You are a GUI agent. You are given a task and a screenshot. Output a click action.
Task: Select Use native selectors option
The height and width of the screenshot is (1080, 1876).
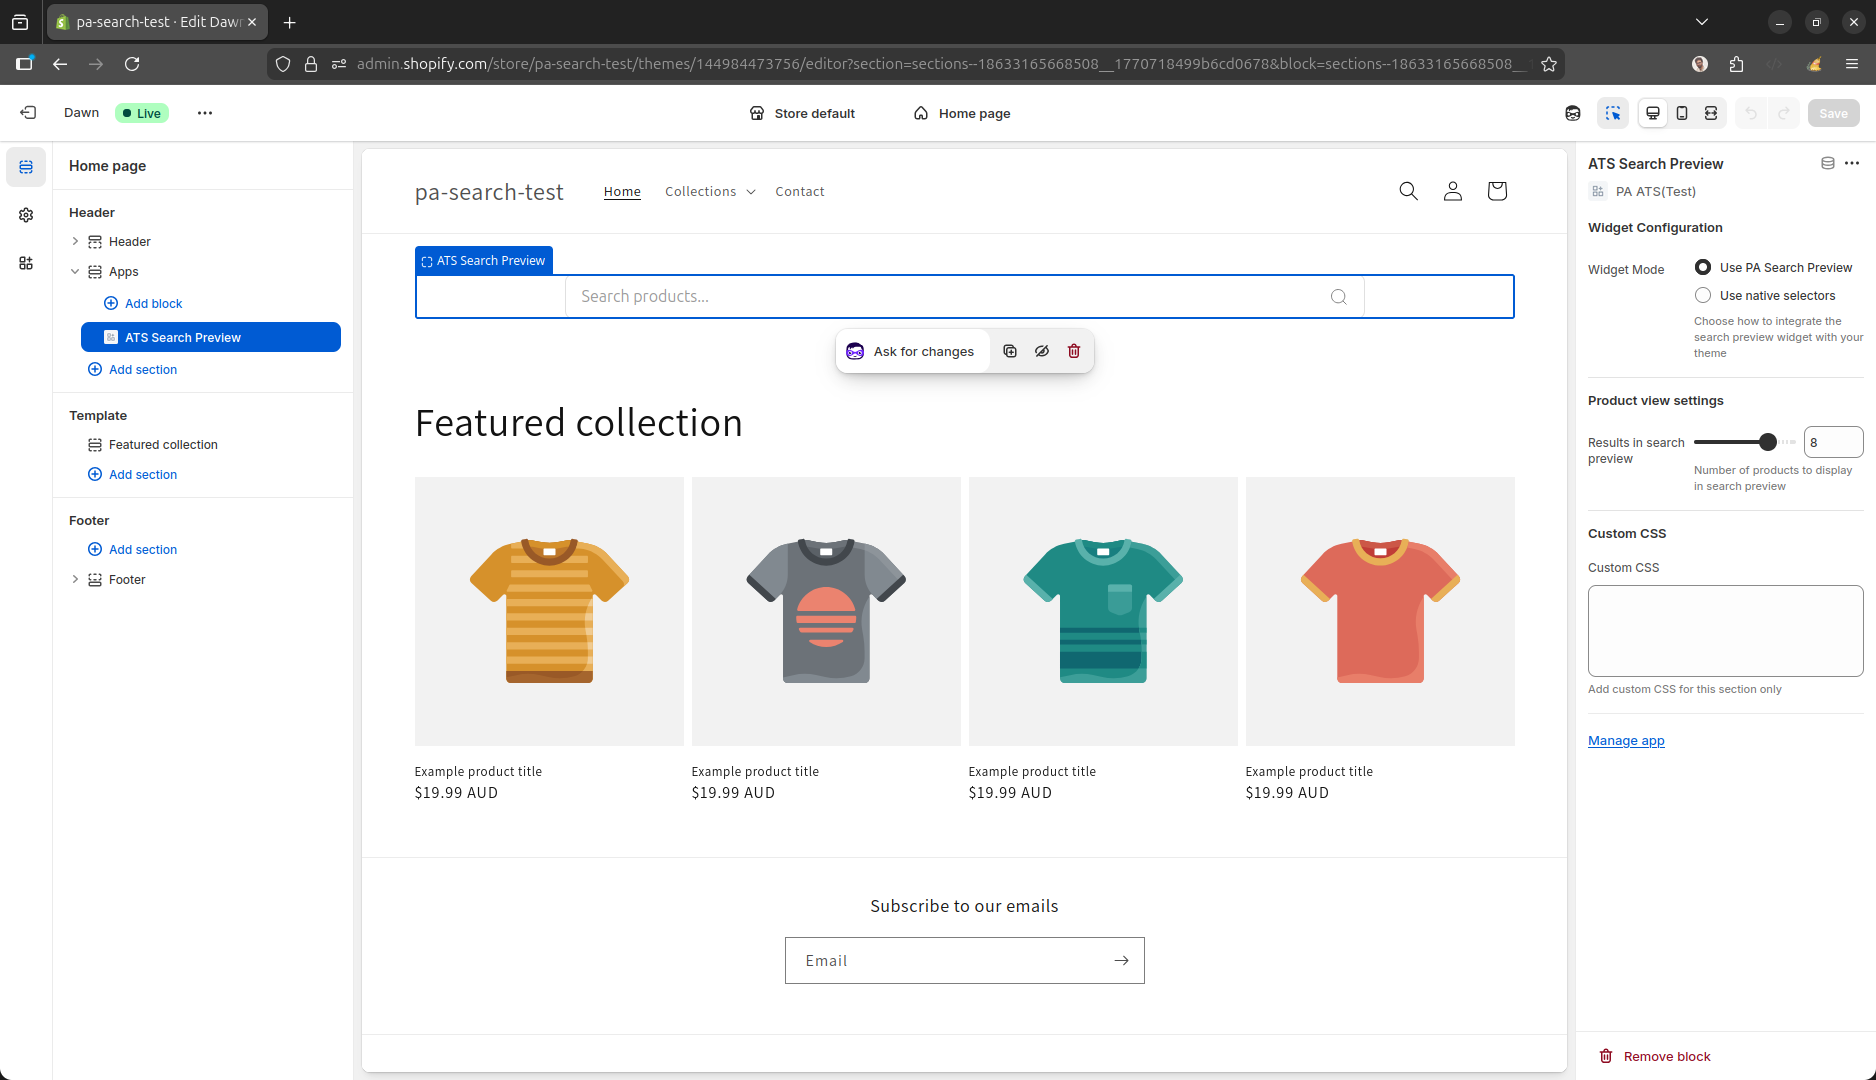point(1703,295)
